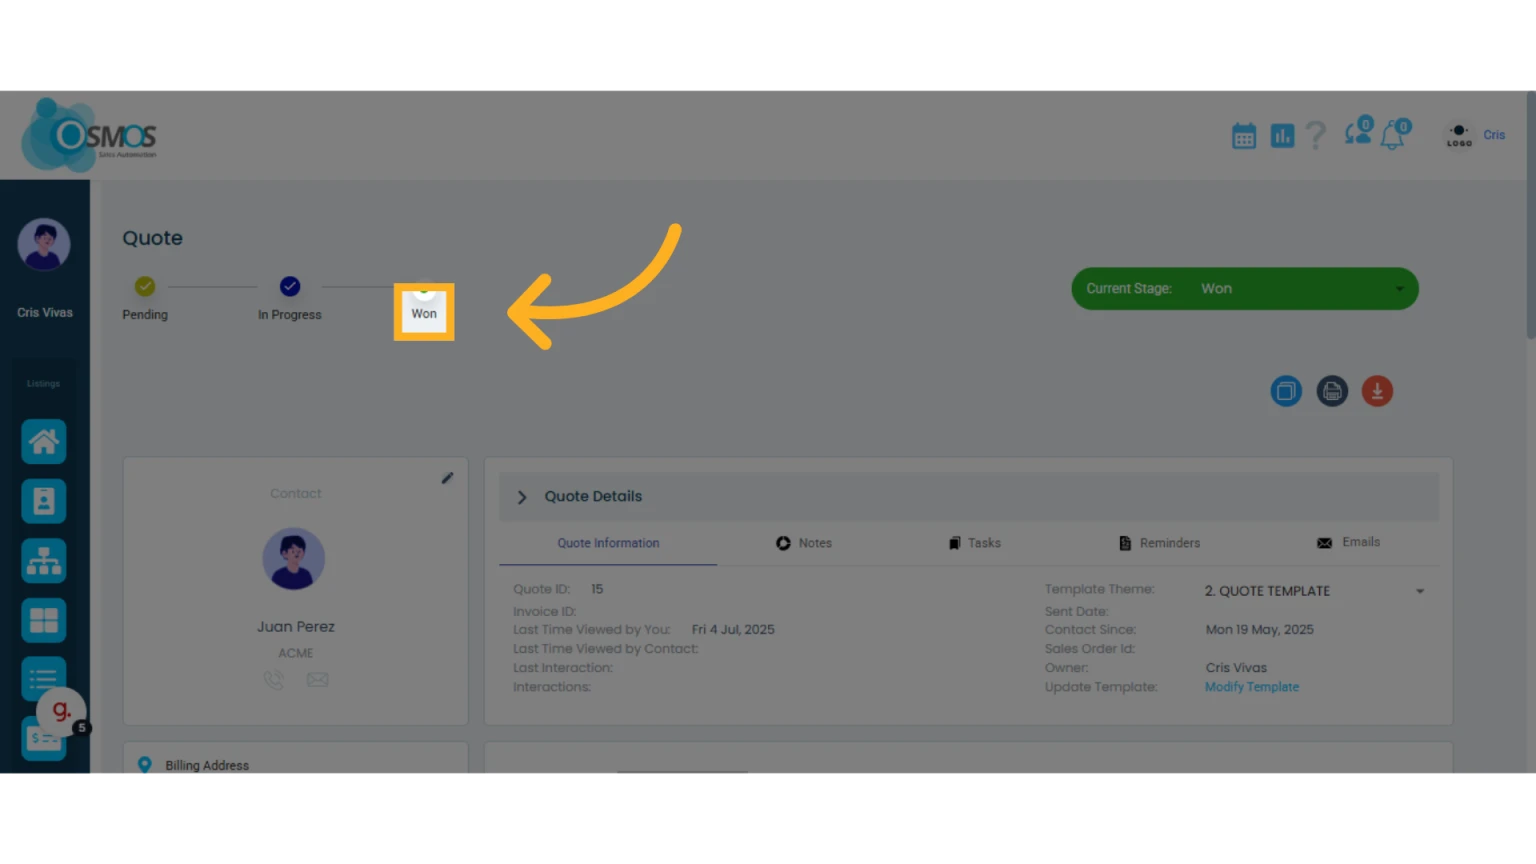Open the calendar icon in the header
The height and width of the screenshot is (864, 1536).
[x=1243, y=136]
